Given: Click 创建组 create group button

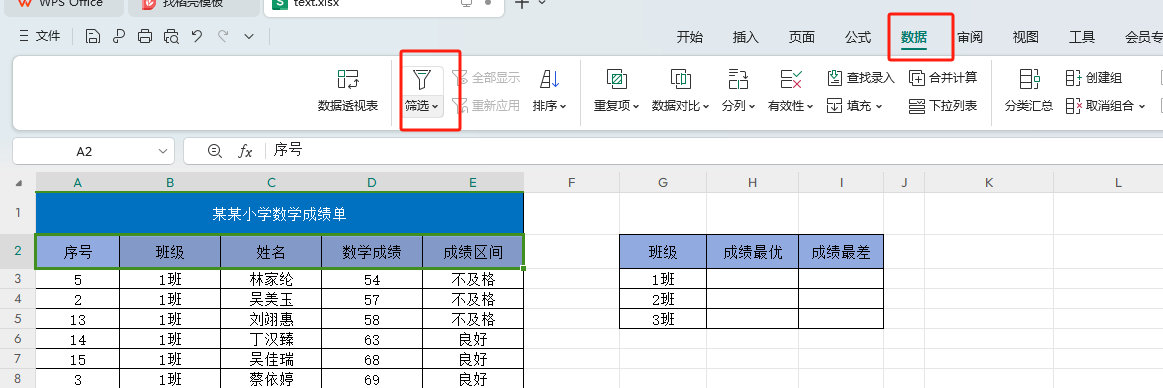Looking at the screenshot, I should pyautogui.click(x=1094, y=77).
